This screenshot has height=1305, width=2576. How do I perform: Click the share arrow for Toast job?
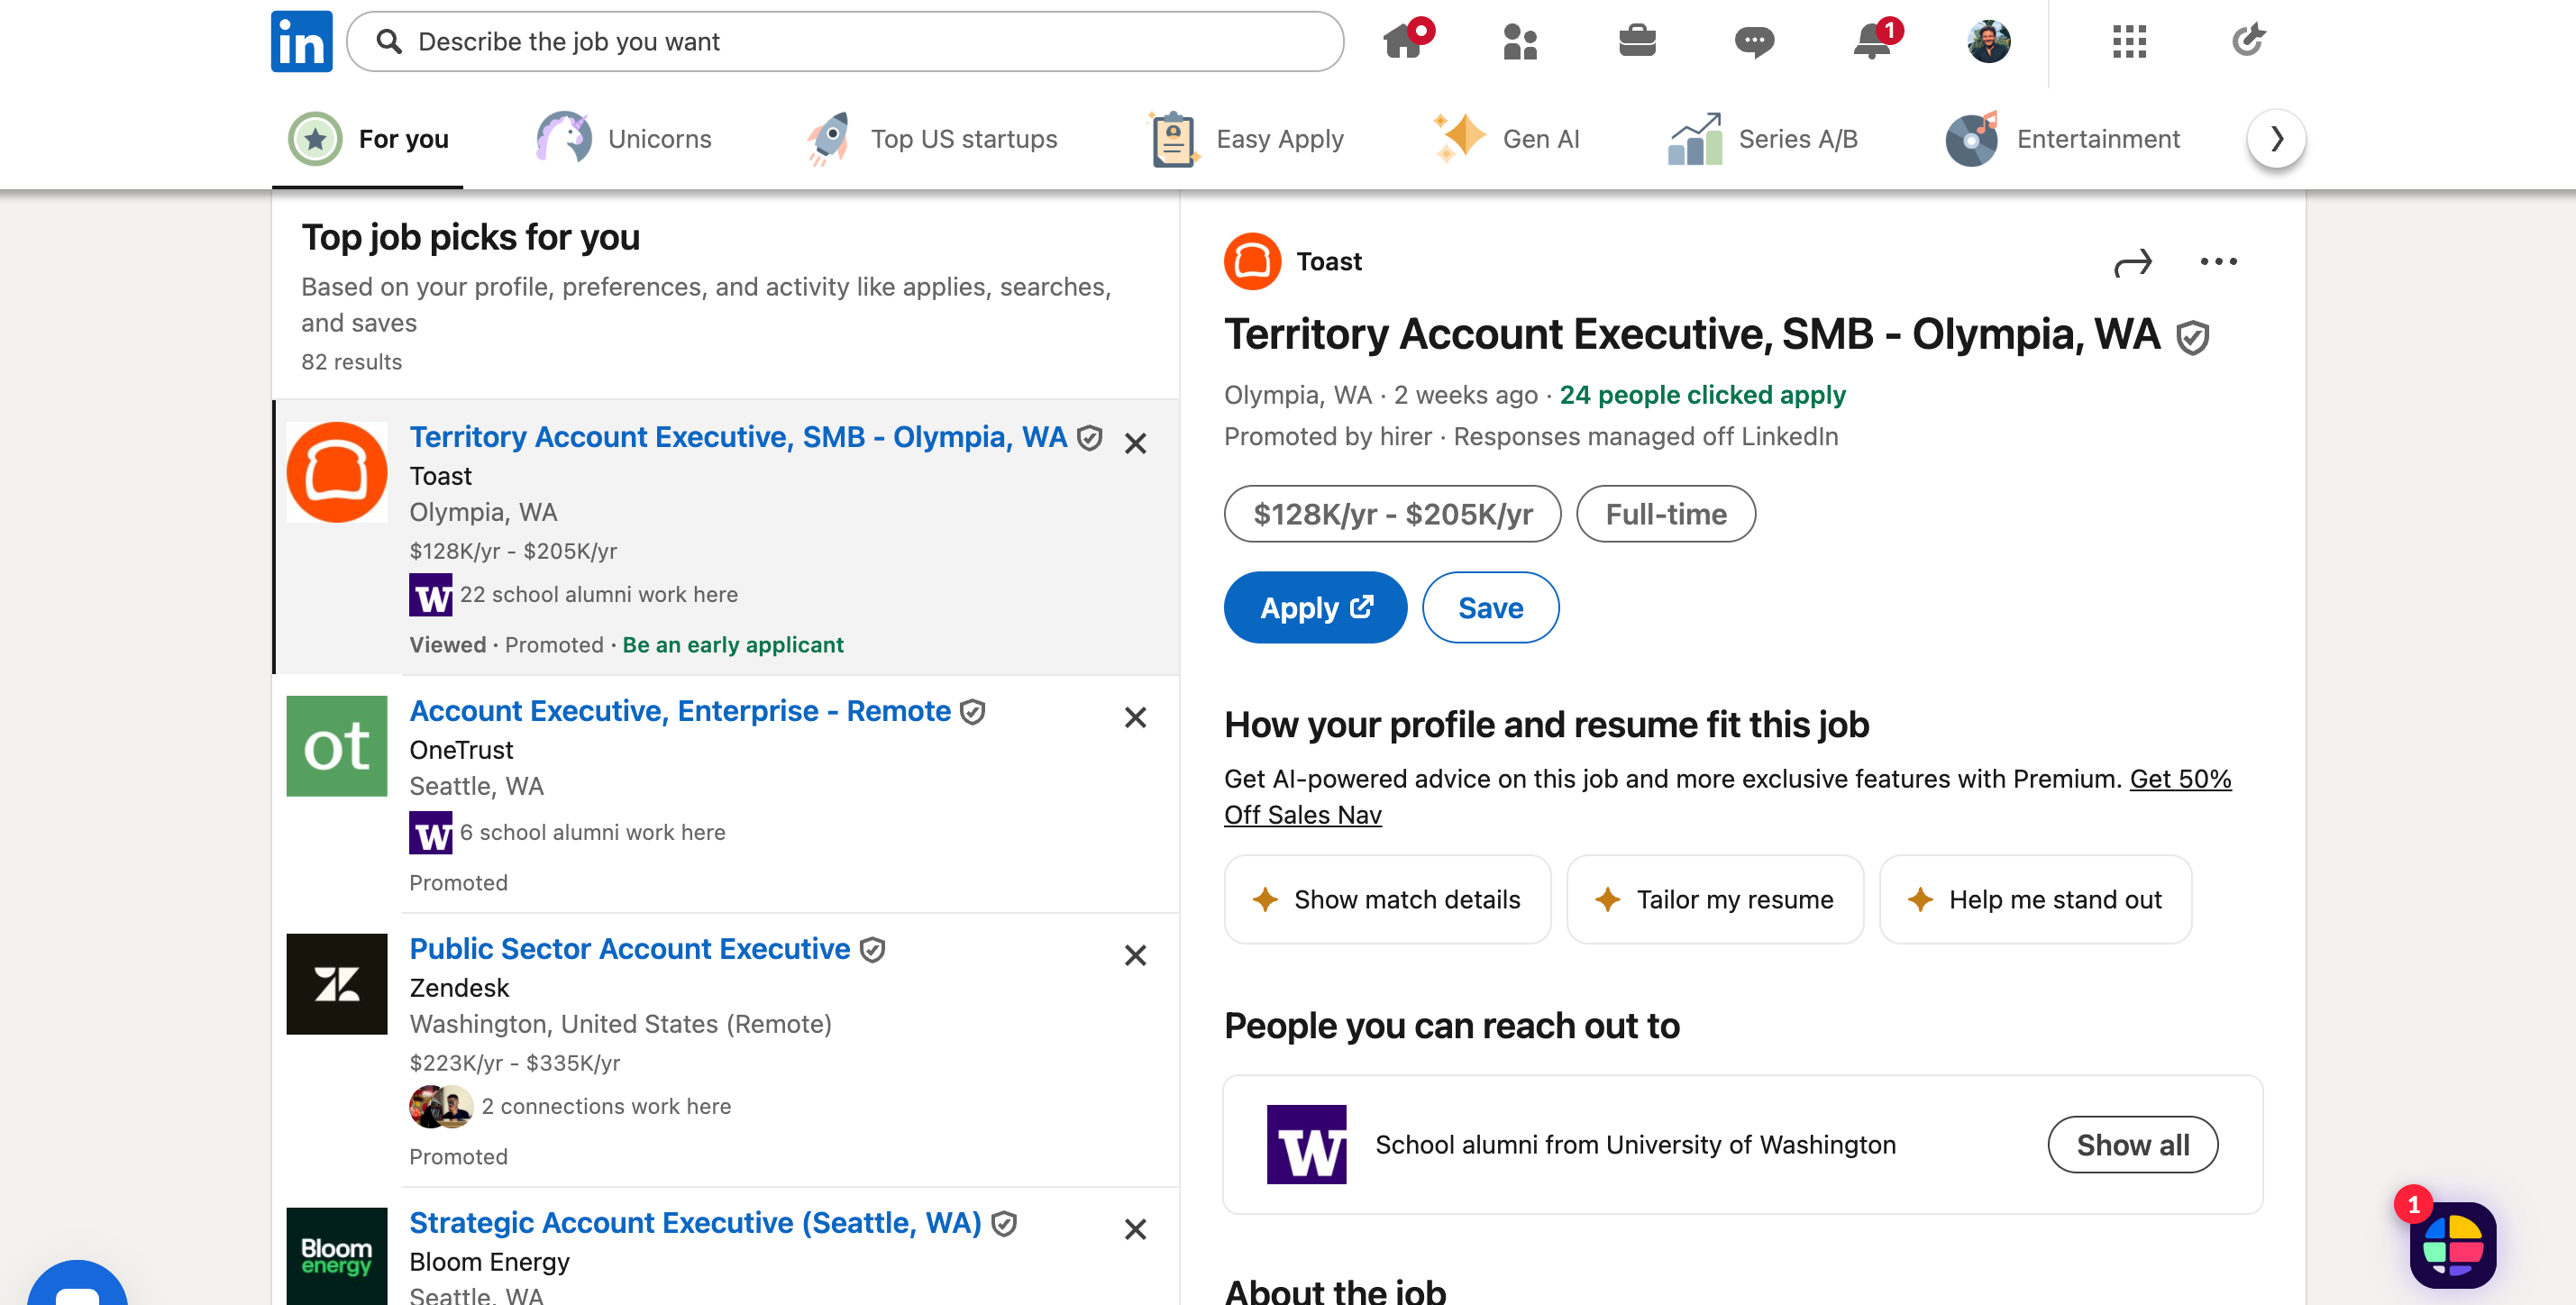(2132, 263)
